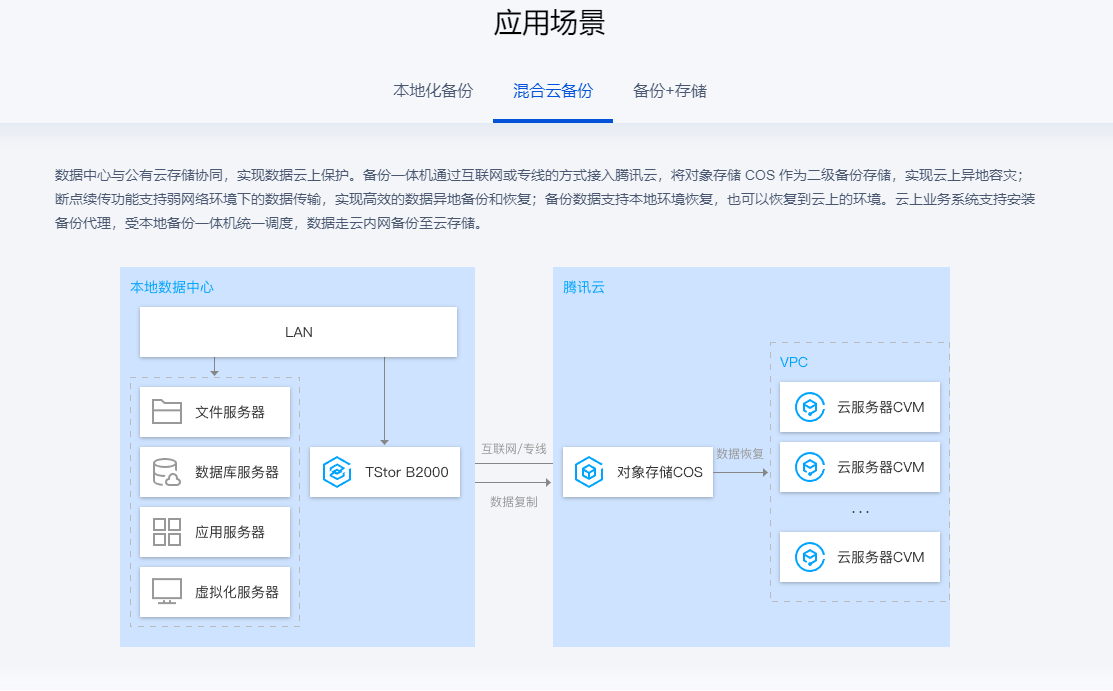Click the 虚拟化服务器 monitor icon
The image size is (1113, 691).
point(167,592)
